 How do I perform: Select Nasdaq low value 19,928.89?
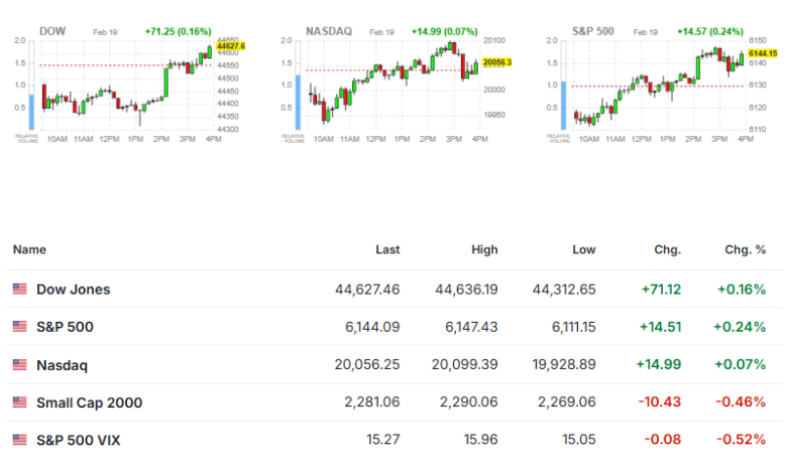[564, 365]
